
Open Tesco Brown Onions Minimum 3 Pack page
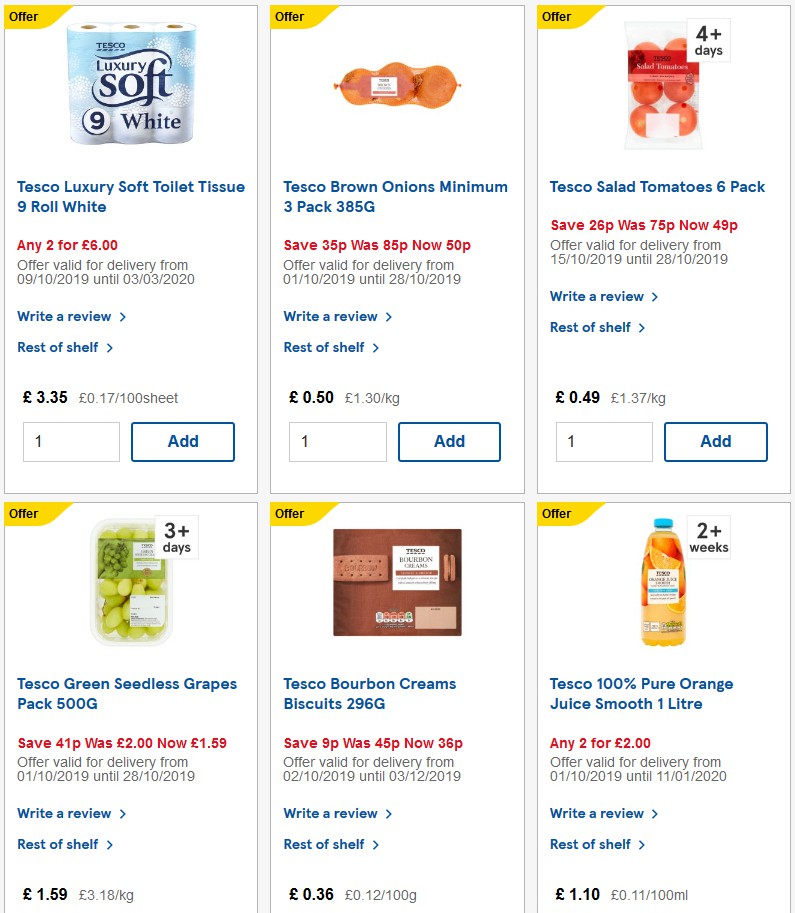(x=396, y=196)
